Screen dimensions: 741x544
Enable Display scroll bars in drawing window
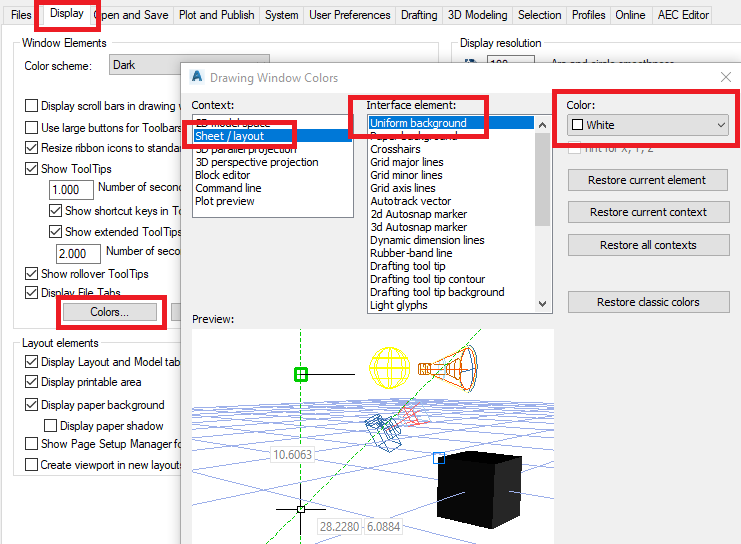pyautogui.click(x=31, y=105)
